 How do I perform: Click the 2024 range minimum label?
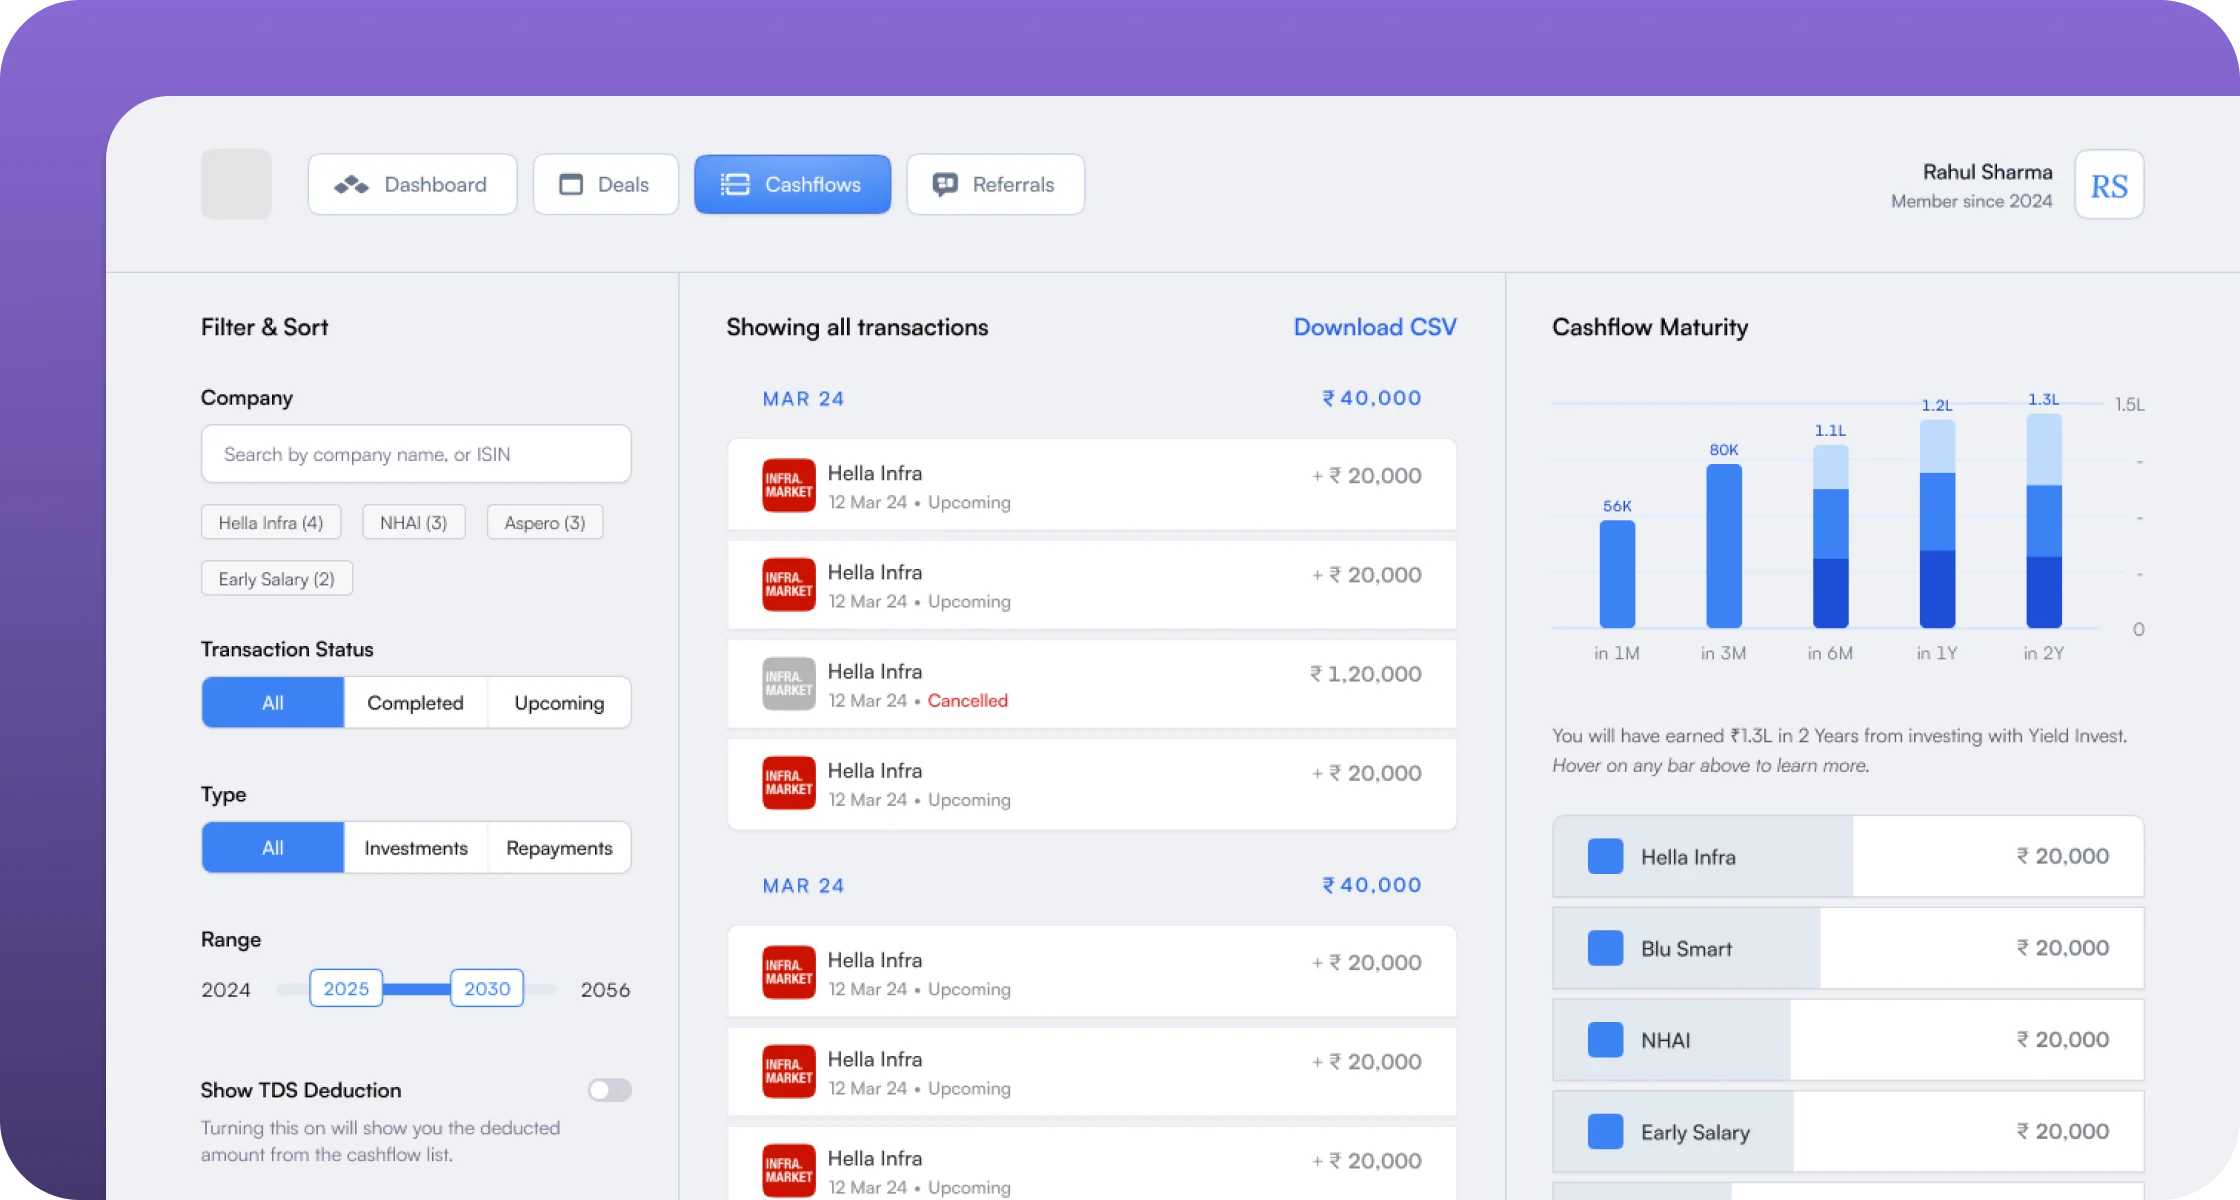[226, 989]
